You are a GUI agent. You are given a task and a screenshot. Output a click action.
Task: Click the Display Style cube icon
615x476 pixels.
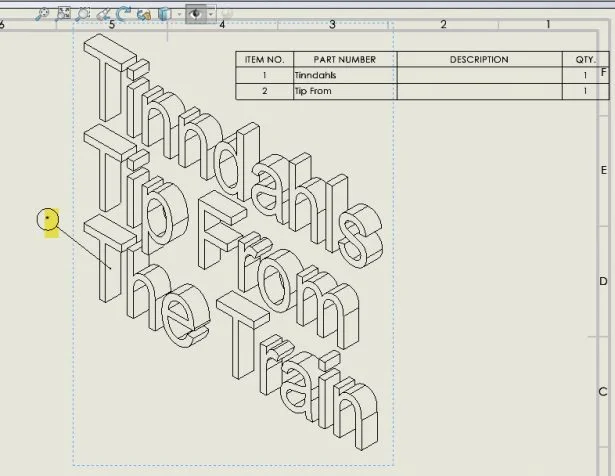tap(165, 14)
